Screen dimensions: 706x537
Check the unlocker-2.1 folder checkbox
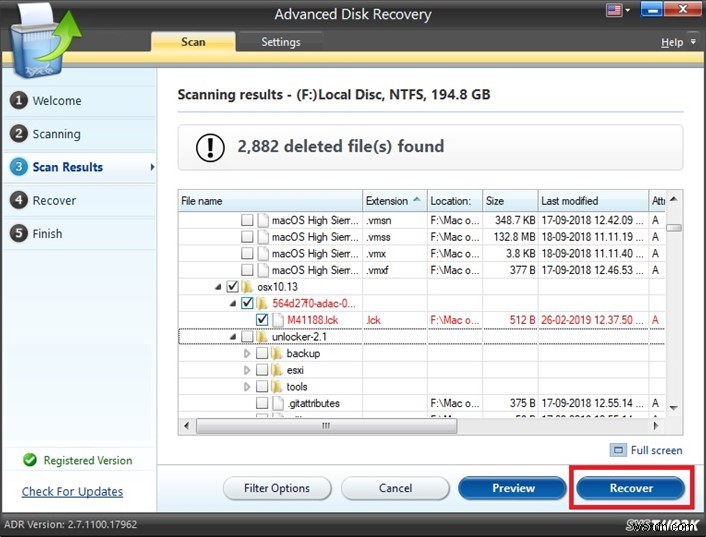click(247, 336)
